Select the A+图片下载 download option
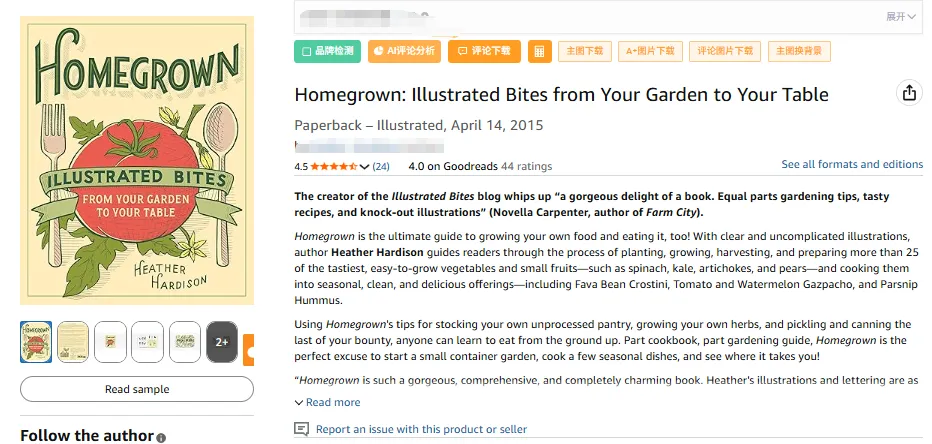Image resolution: width=932 pixels, height=444 pixels. (650, 51)
